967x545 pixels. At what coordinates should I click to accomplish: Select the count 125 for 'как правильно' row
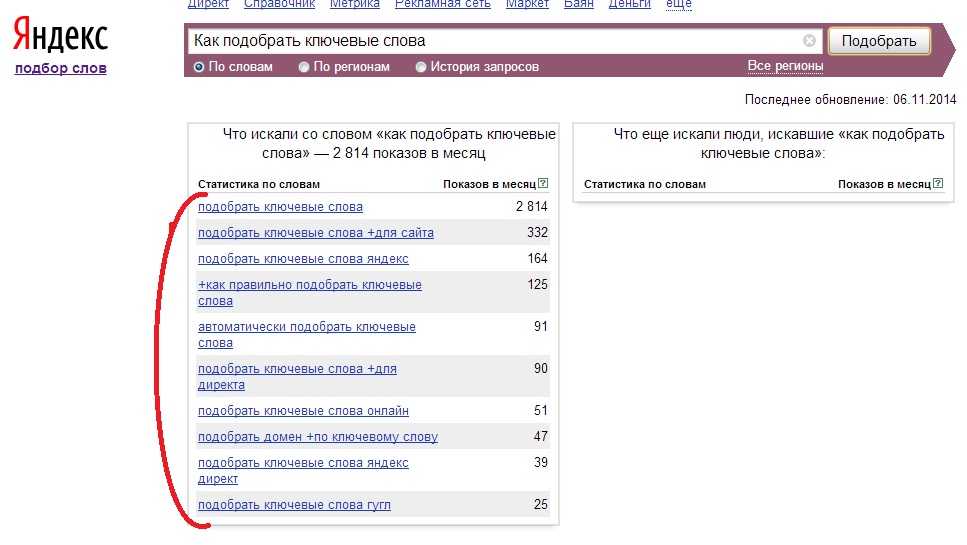537,284
